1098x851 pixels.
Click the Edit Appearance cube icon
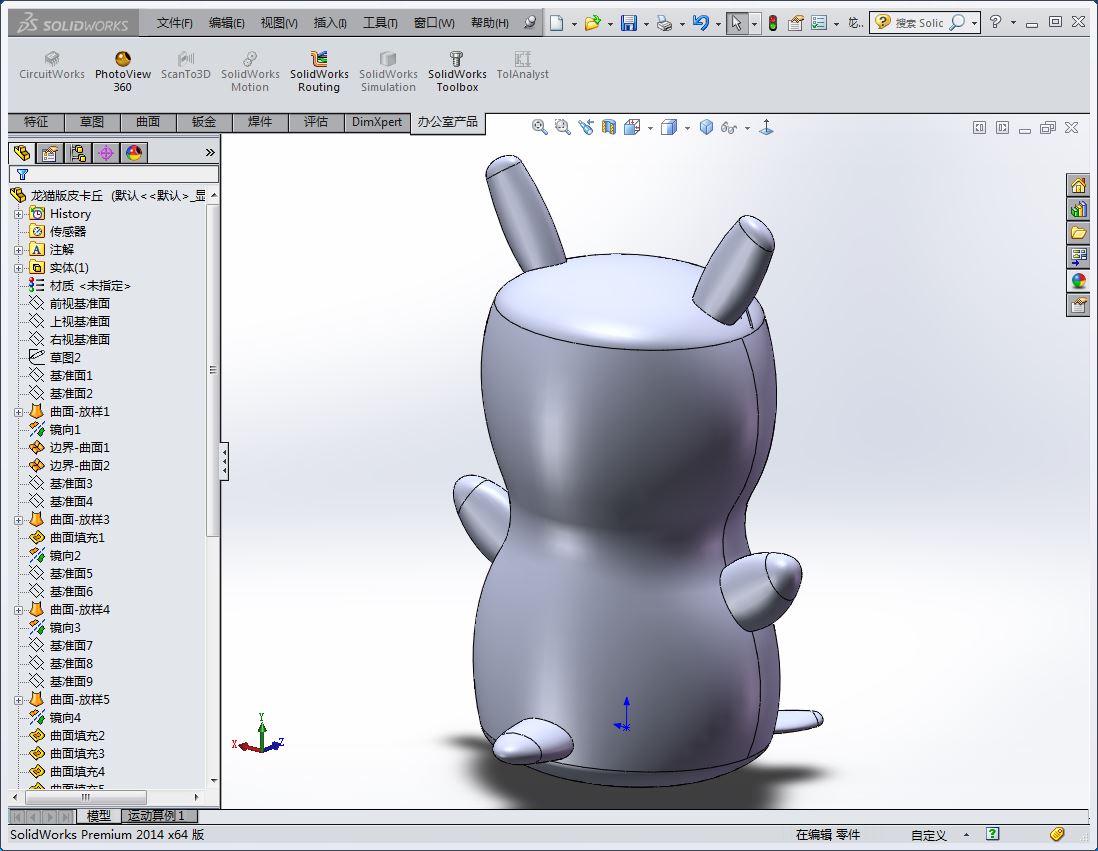(x=707, y=127)
